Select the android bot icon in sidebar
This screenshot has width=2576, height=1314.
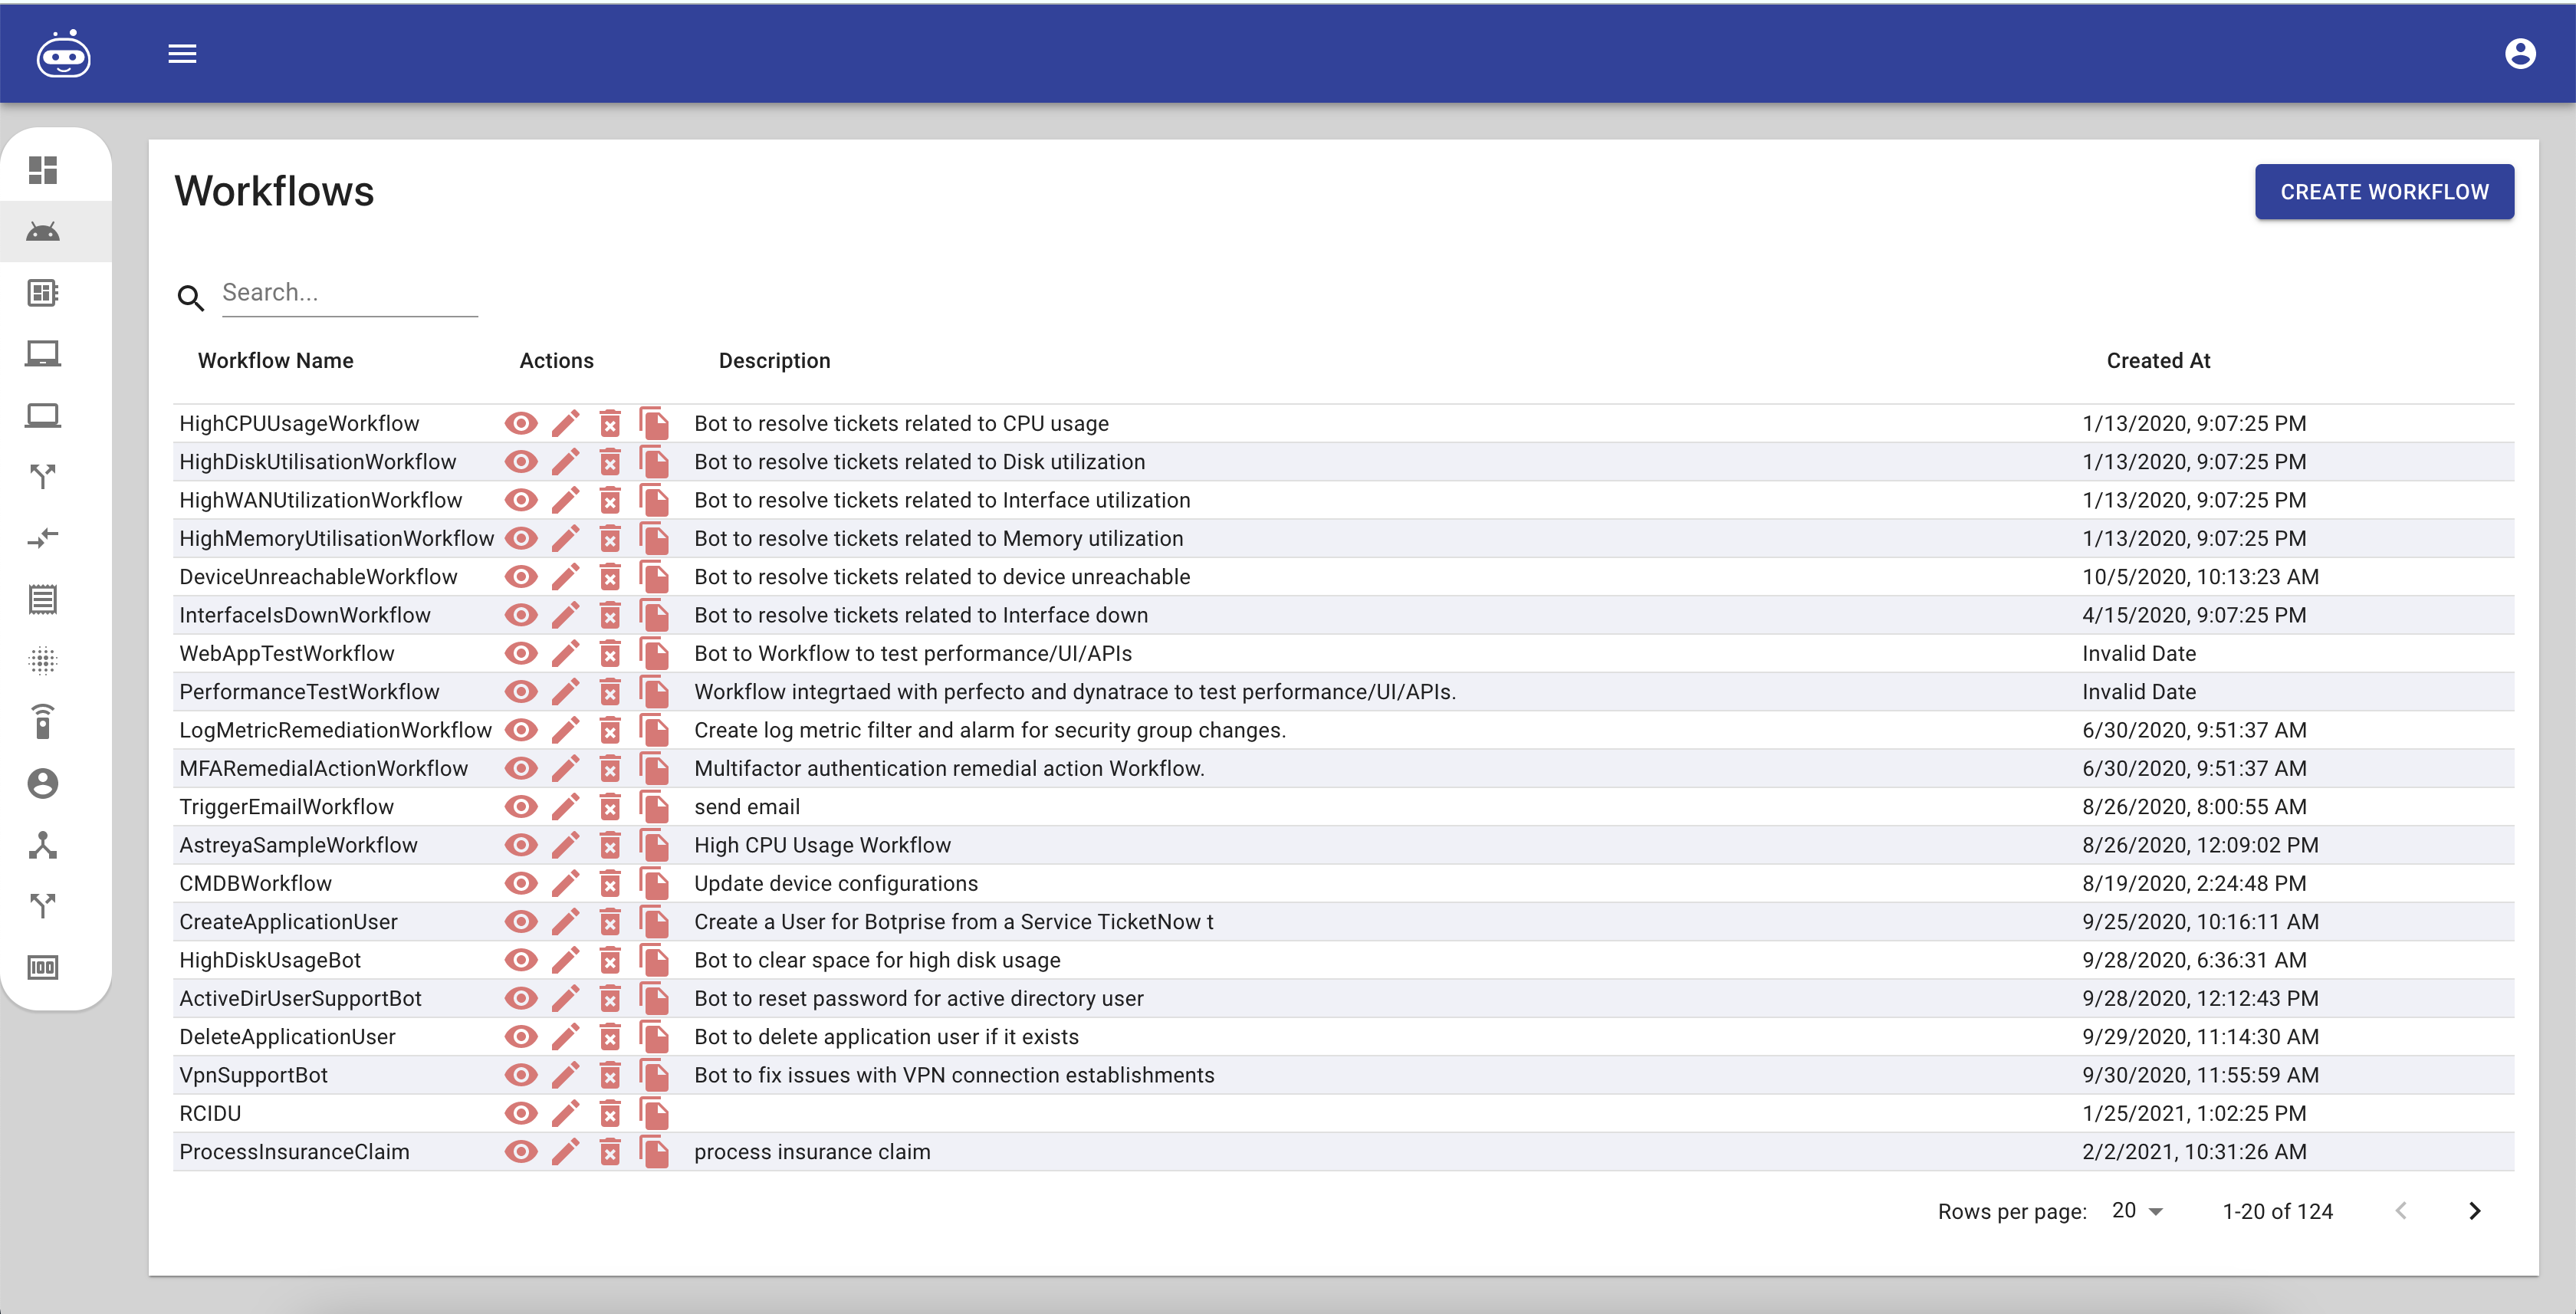pos(43,232)
